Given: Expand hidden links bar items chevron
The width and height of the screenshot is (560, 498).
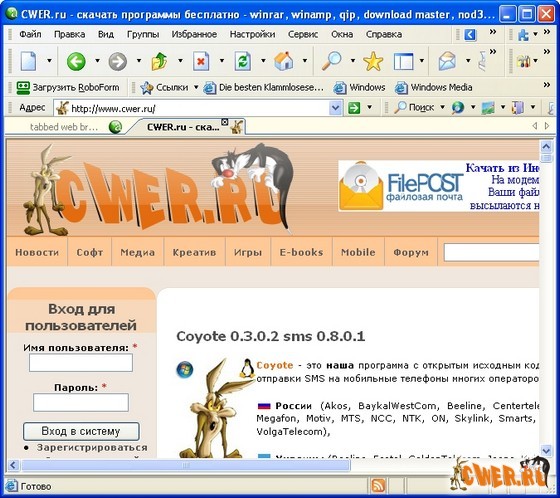Looking at the screenshot, I should click(x=546, y=85).
